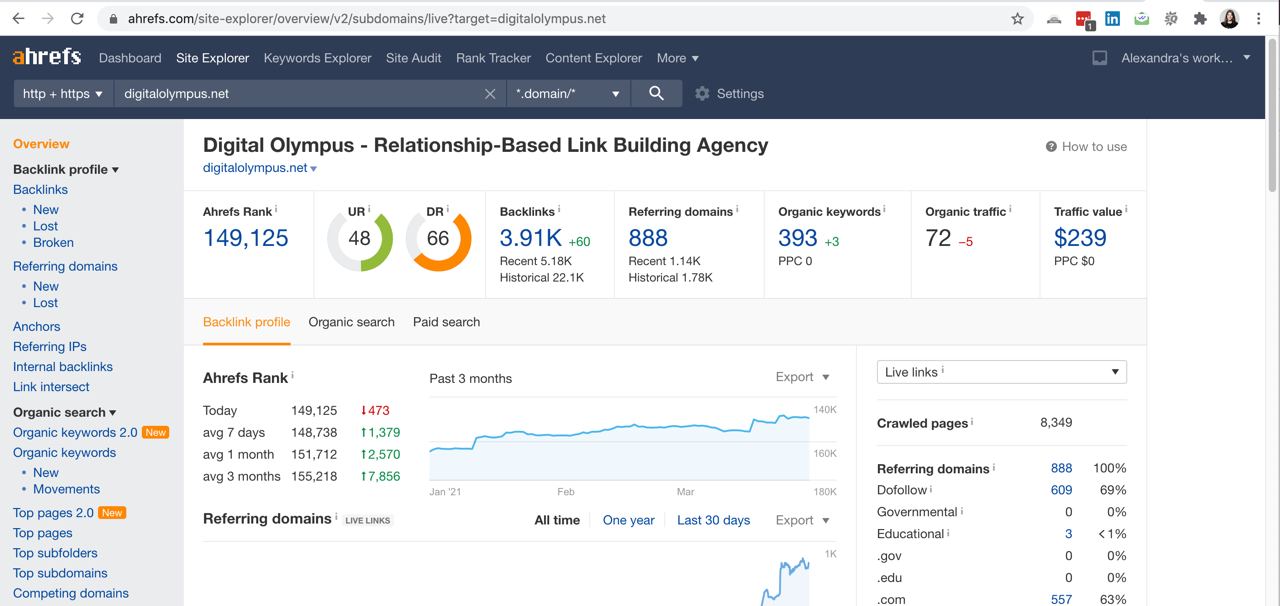Select the Backlink profile tab

click(247, 322)
